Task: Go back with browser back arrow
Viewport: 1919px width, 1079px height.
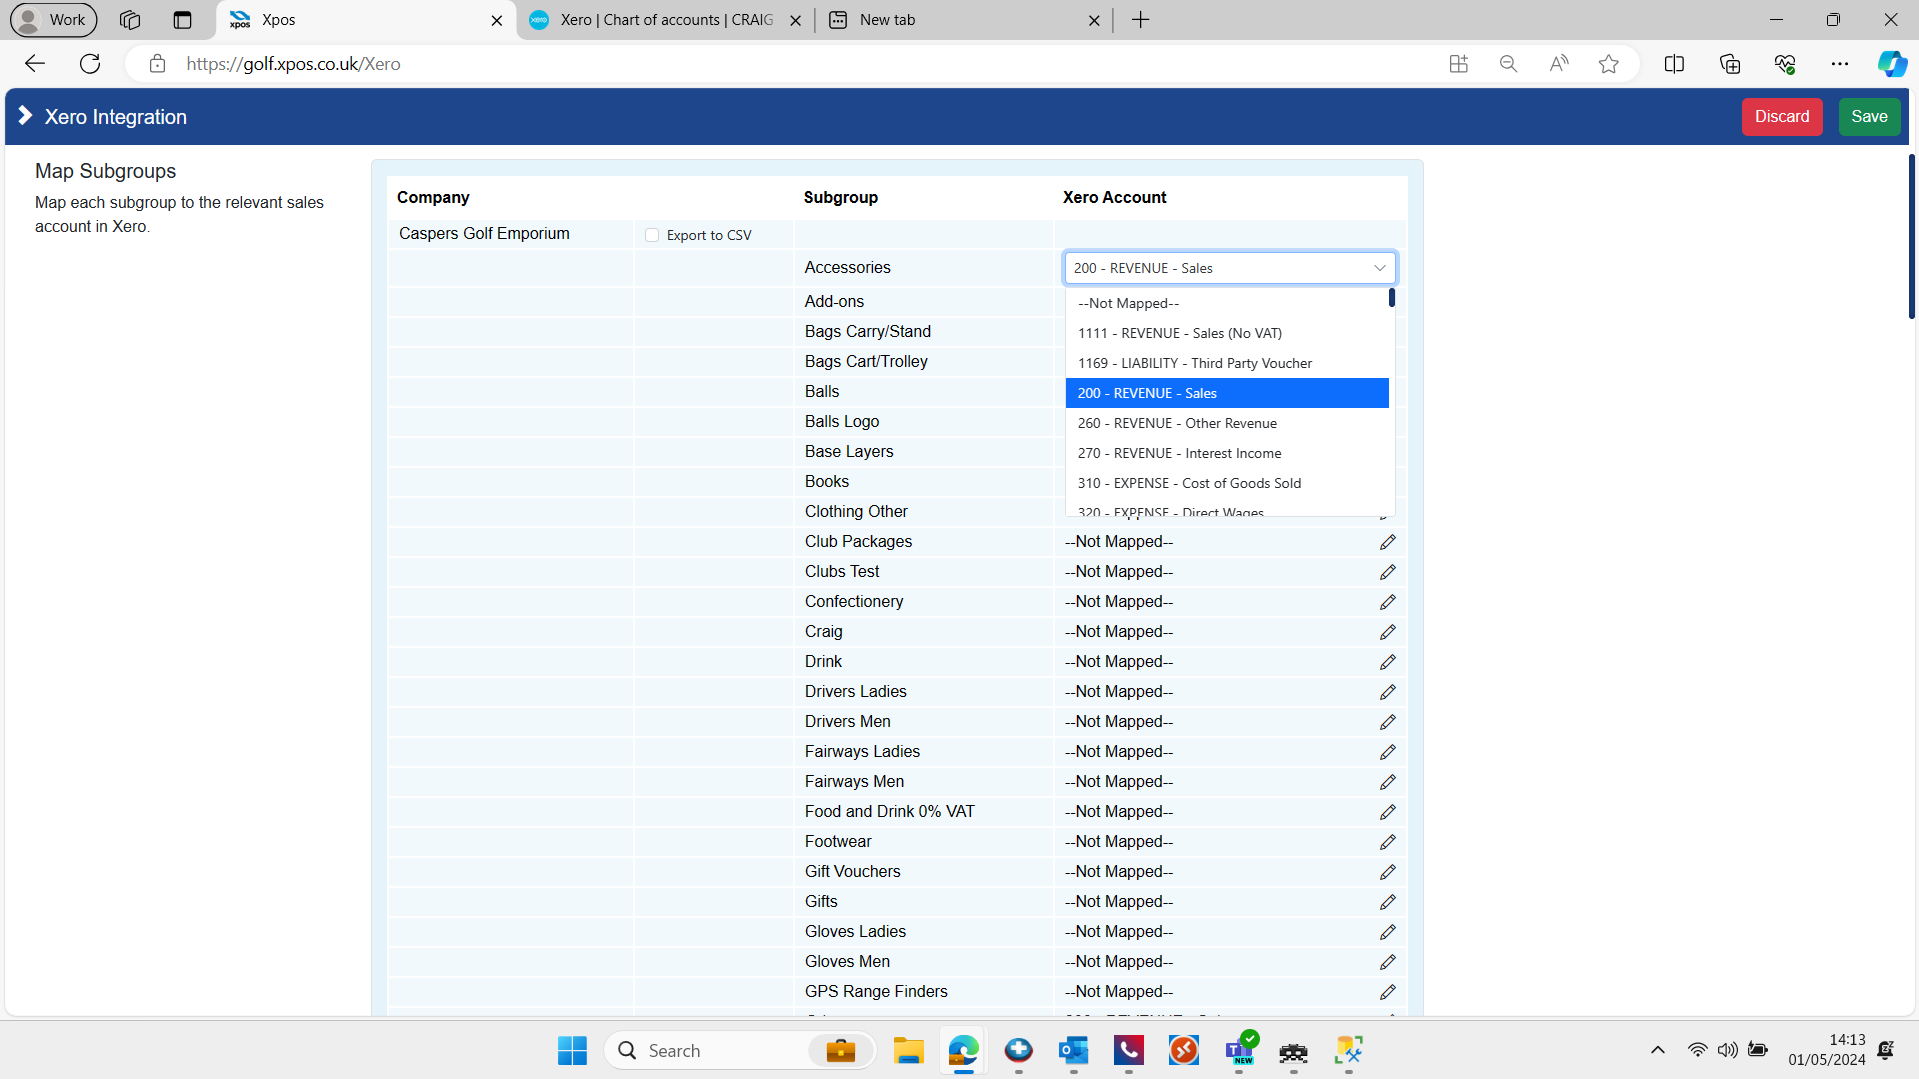Action: [35, 64]
